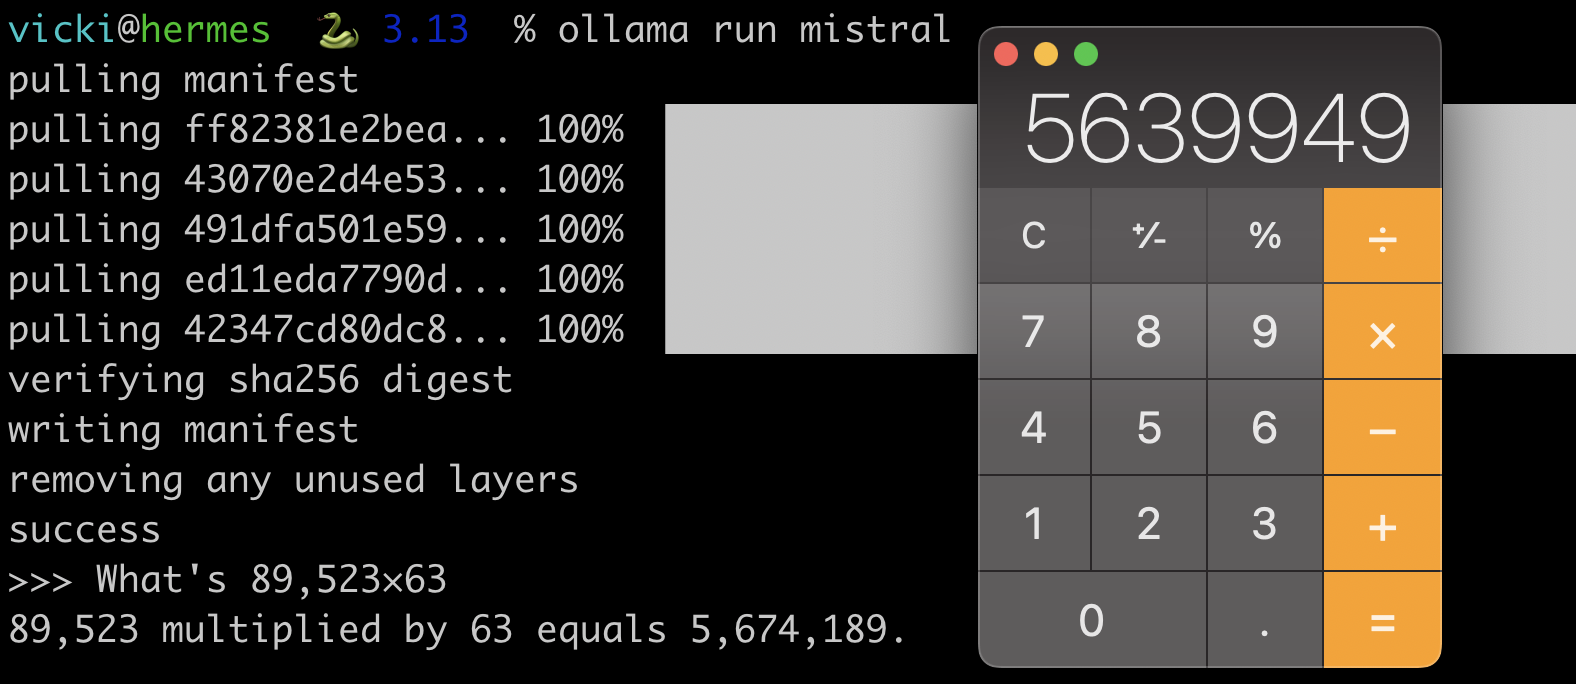
Task: Minimize Calculator using the yellow button
Action: (1046, 54)
